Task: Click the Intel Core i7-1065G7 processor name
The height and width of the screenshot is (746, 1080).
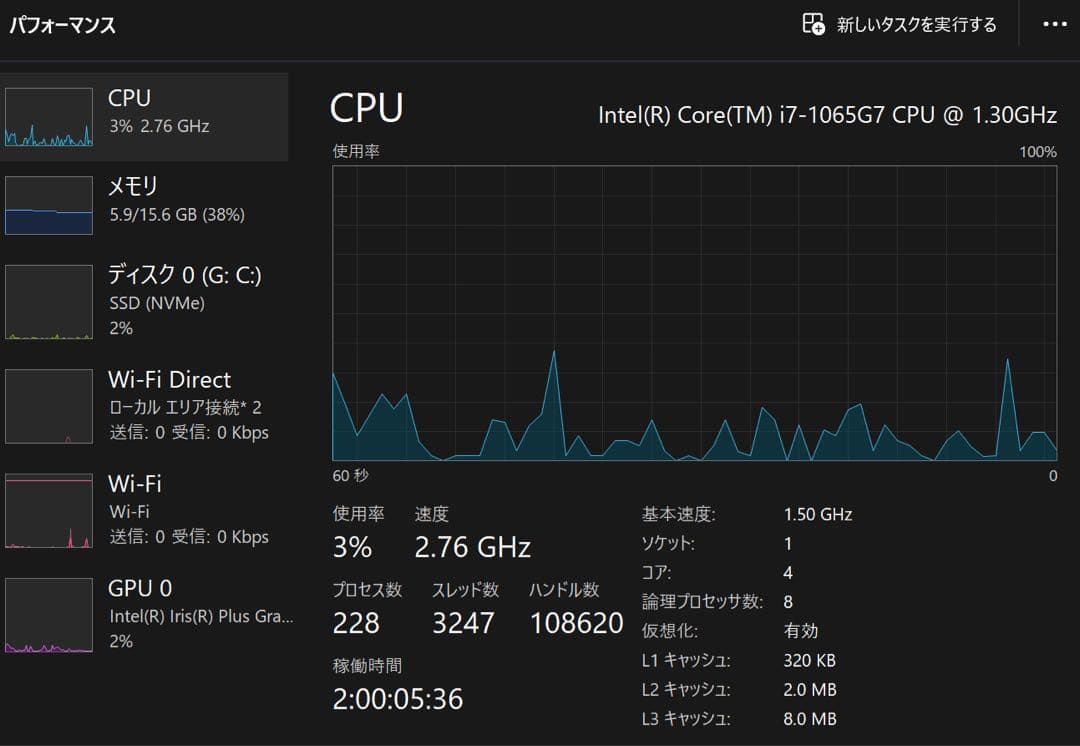Action: (827, 115)
